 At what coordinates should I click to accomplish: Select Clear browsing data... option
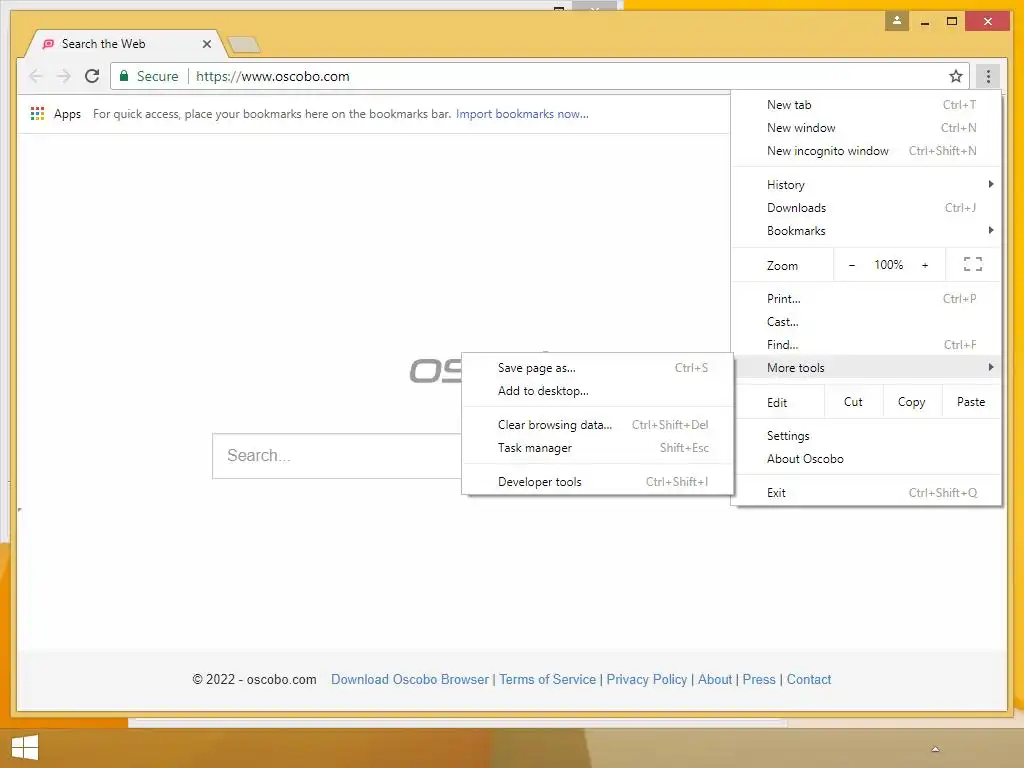598,424
